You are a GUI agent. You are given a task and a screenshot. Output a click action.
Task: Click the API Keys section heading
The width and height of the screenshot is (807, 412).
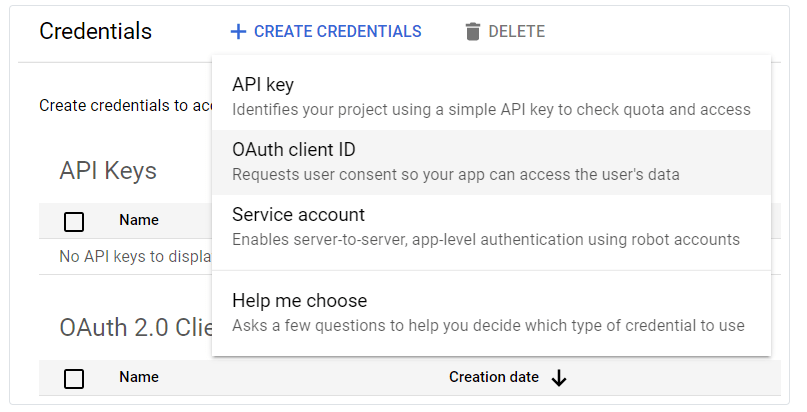[108, 171]
